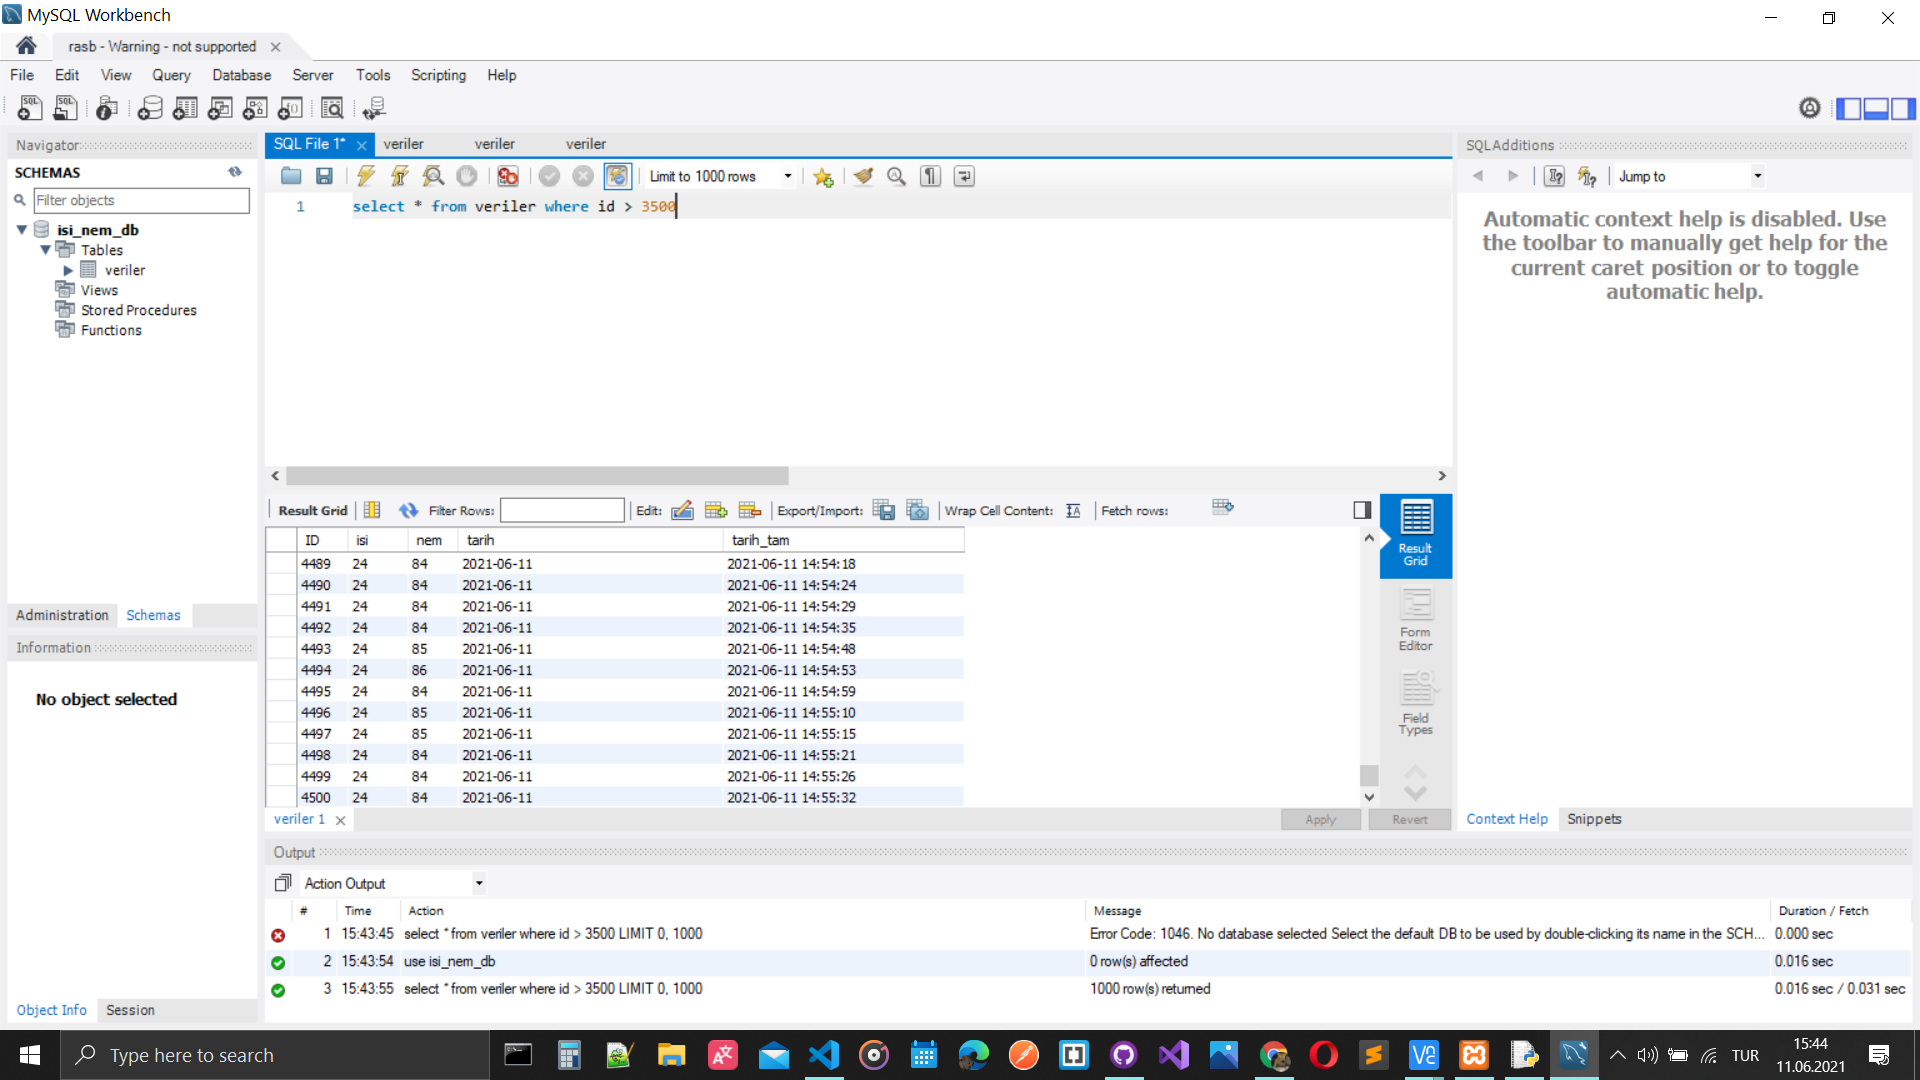Open Limit to 1000 rows dropdown
Viewport: 1920px width, 1080px height.
click(788, 176)
